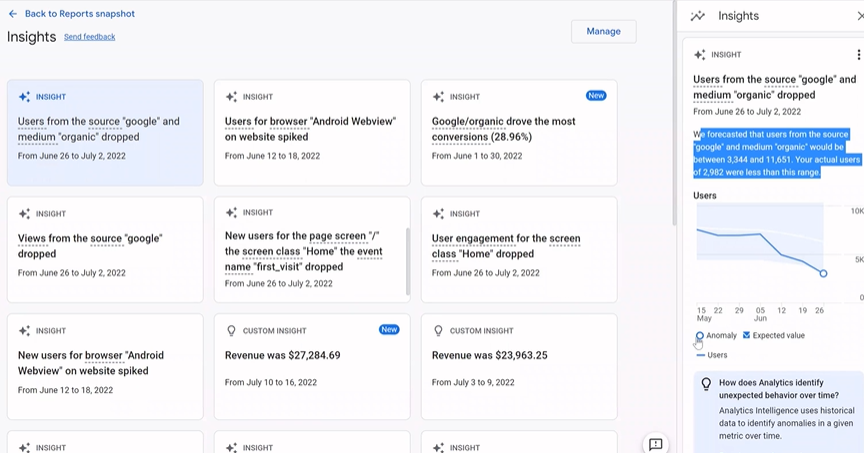Click sparkle icon on New users Android Webview card
Viewport: 864px width, 453px height.
[x=24, y=331]
